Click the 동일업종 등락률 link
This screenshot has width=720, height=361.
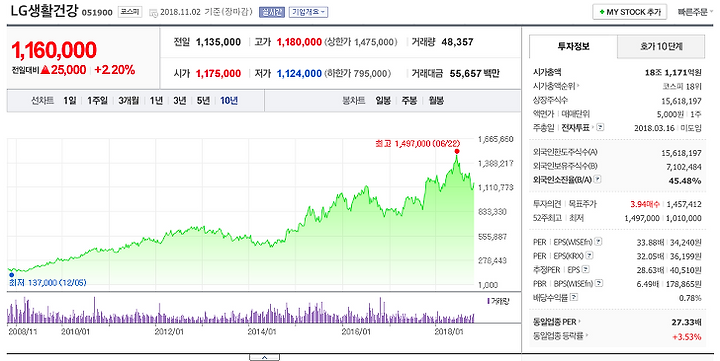click(560, 336)
